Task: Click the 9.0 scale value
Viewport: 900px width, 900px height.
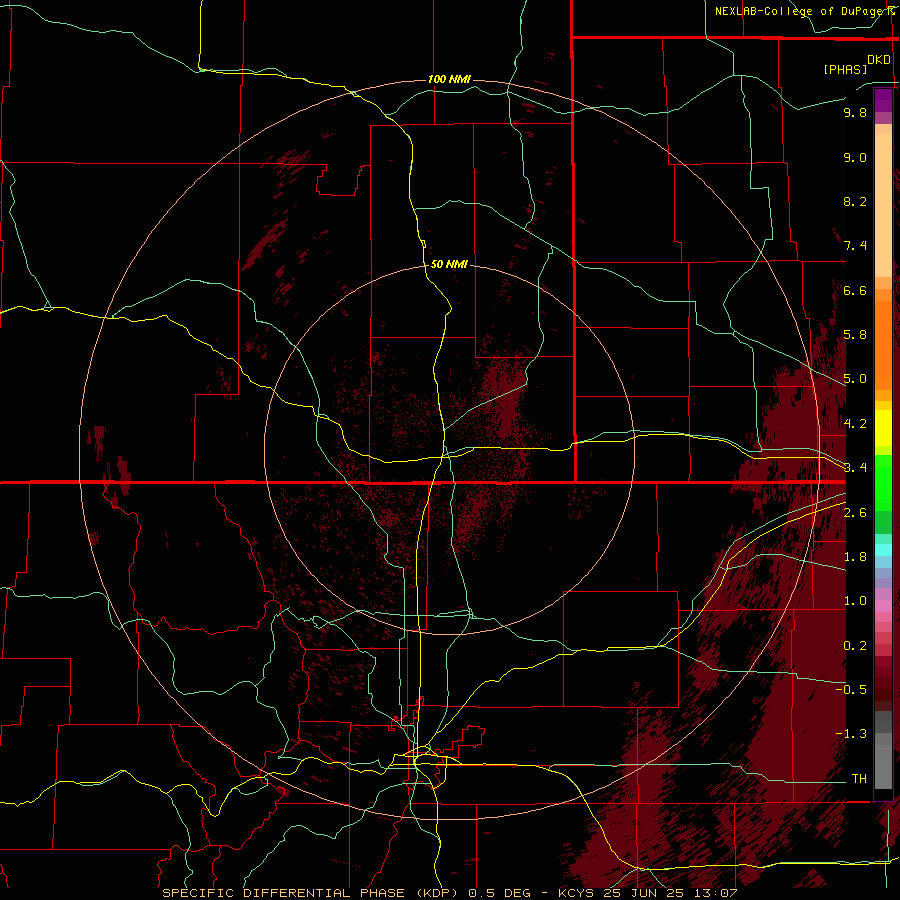Action: pyautogui.click(x=855, y=157)
